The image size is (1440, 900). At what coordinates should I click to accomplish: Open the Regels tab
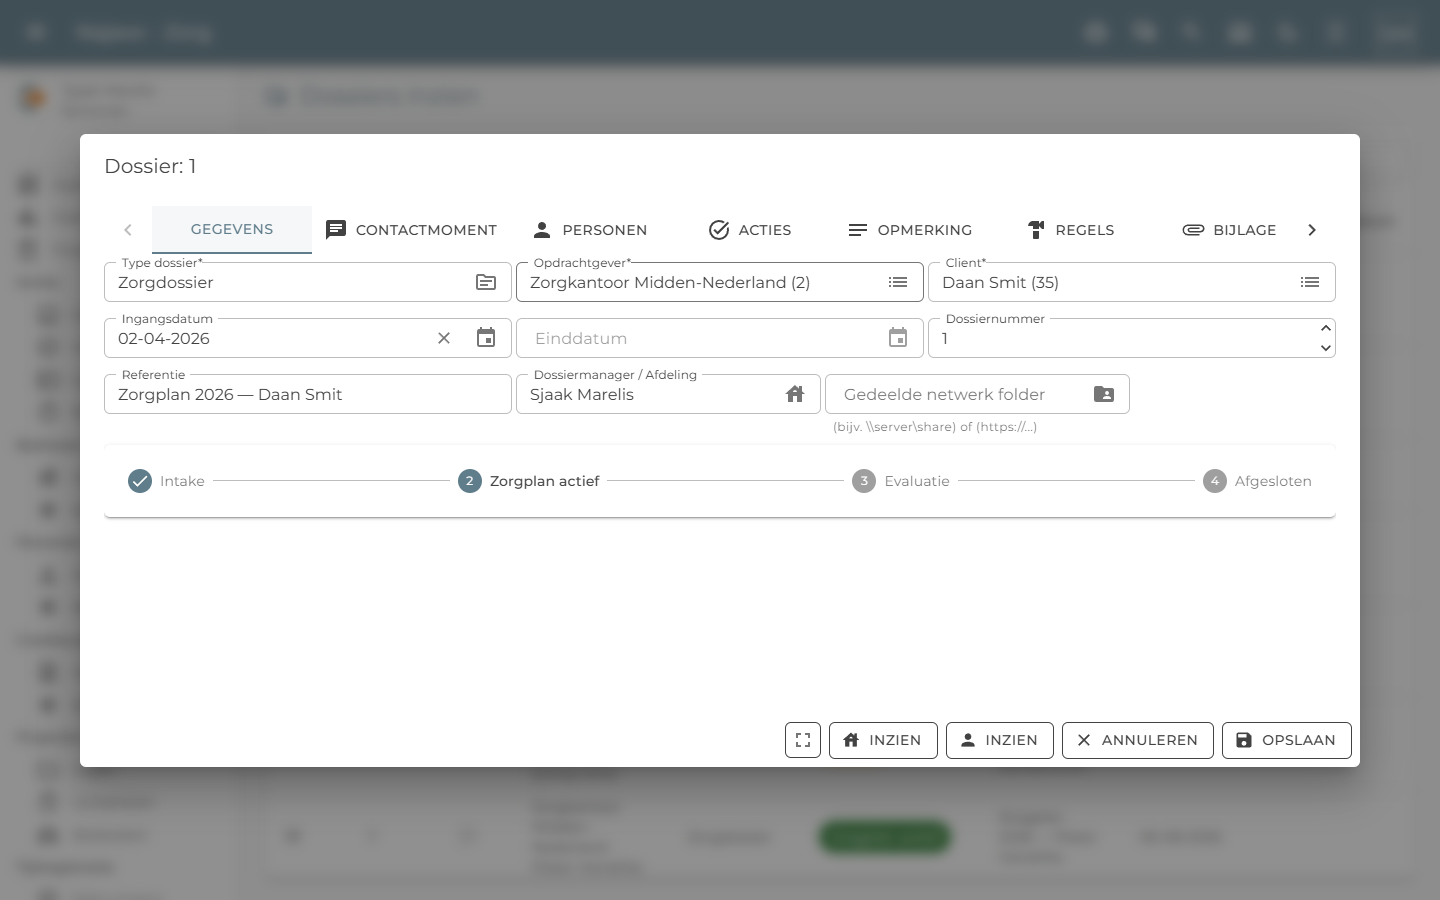pos(1070,230)
